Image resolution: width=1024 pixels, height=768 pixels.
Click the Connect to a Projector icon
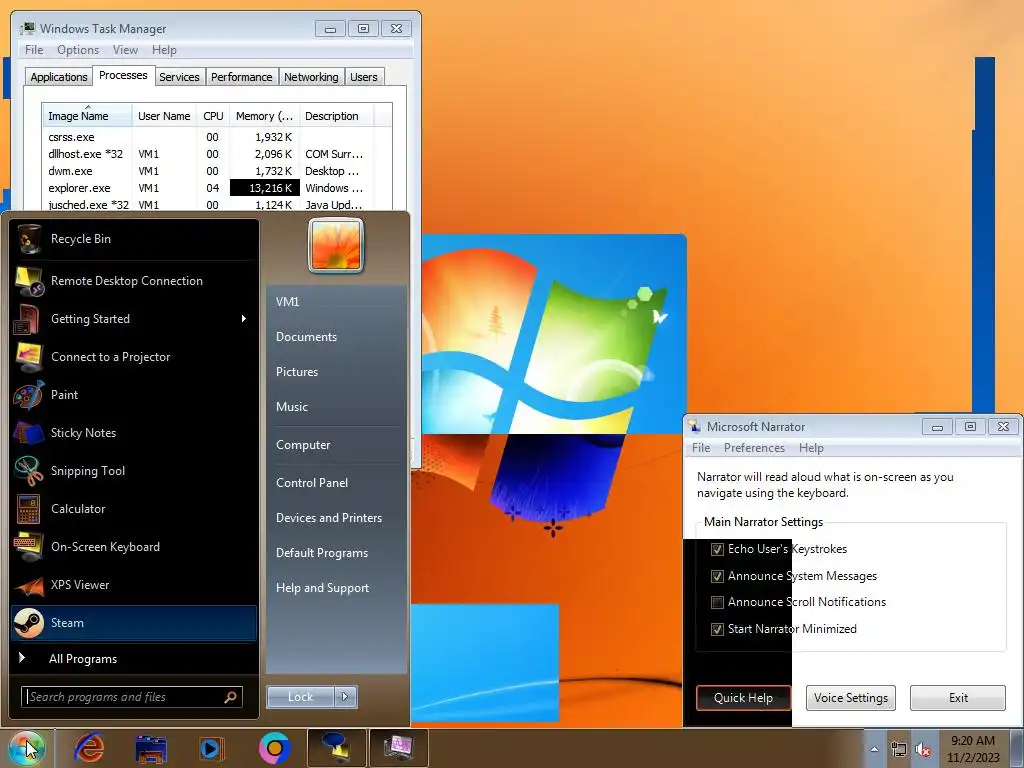coord(29,357)
